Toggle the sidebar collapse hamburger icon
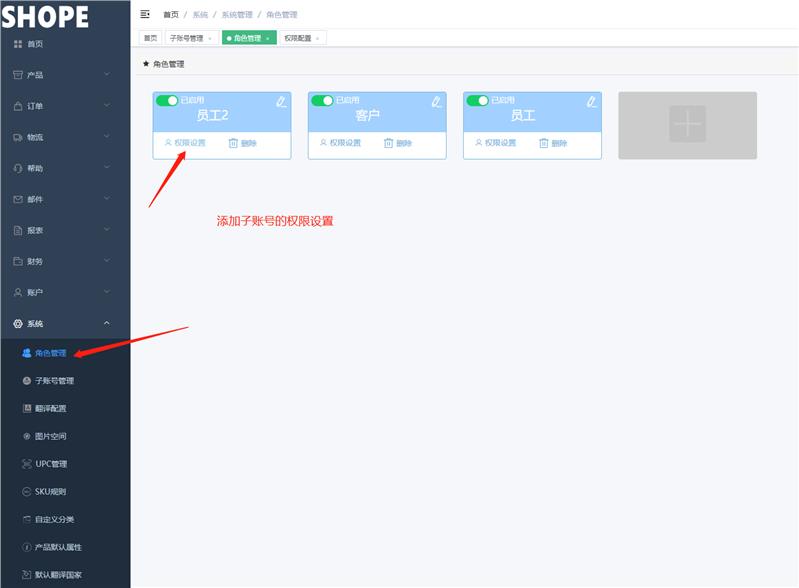 tap(145, 14)
